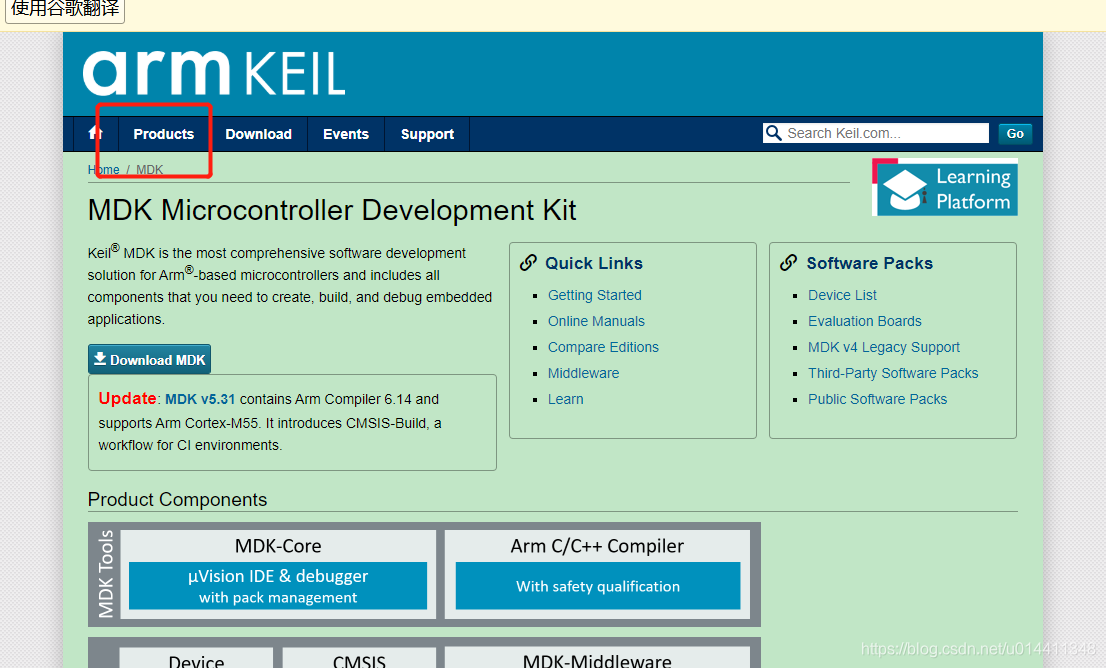Click the search magnifier icon

click(774, 133)
